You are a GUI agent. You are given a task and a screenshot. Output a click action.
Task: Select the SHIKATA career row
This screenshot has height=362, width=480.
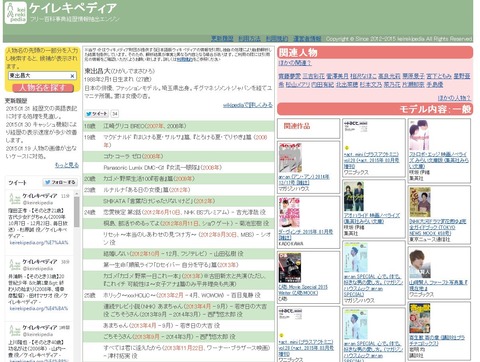pyautogui.click(x=178, y=201)
